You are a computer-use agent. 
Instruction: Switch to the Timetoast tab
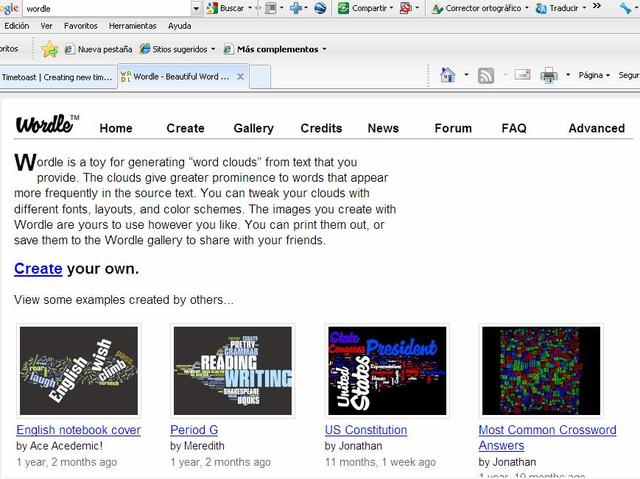click(57, 77)
